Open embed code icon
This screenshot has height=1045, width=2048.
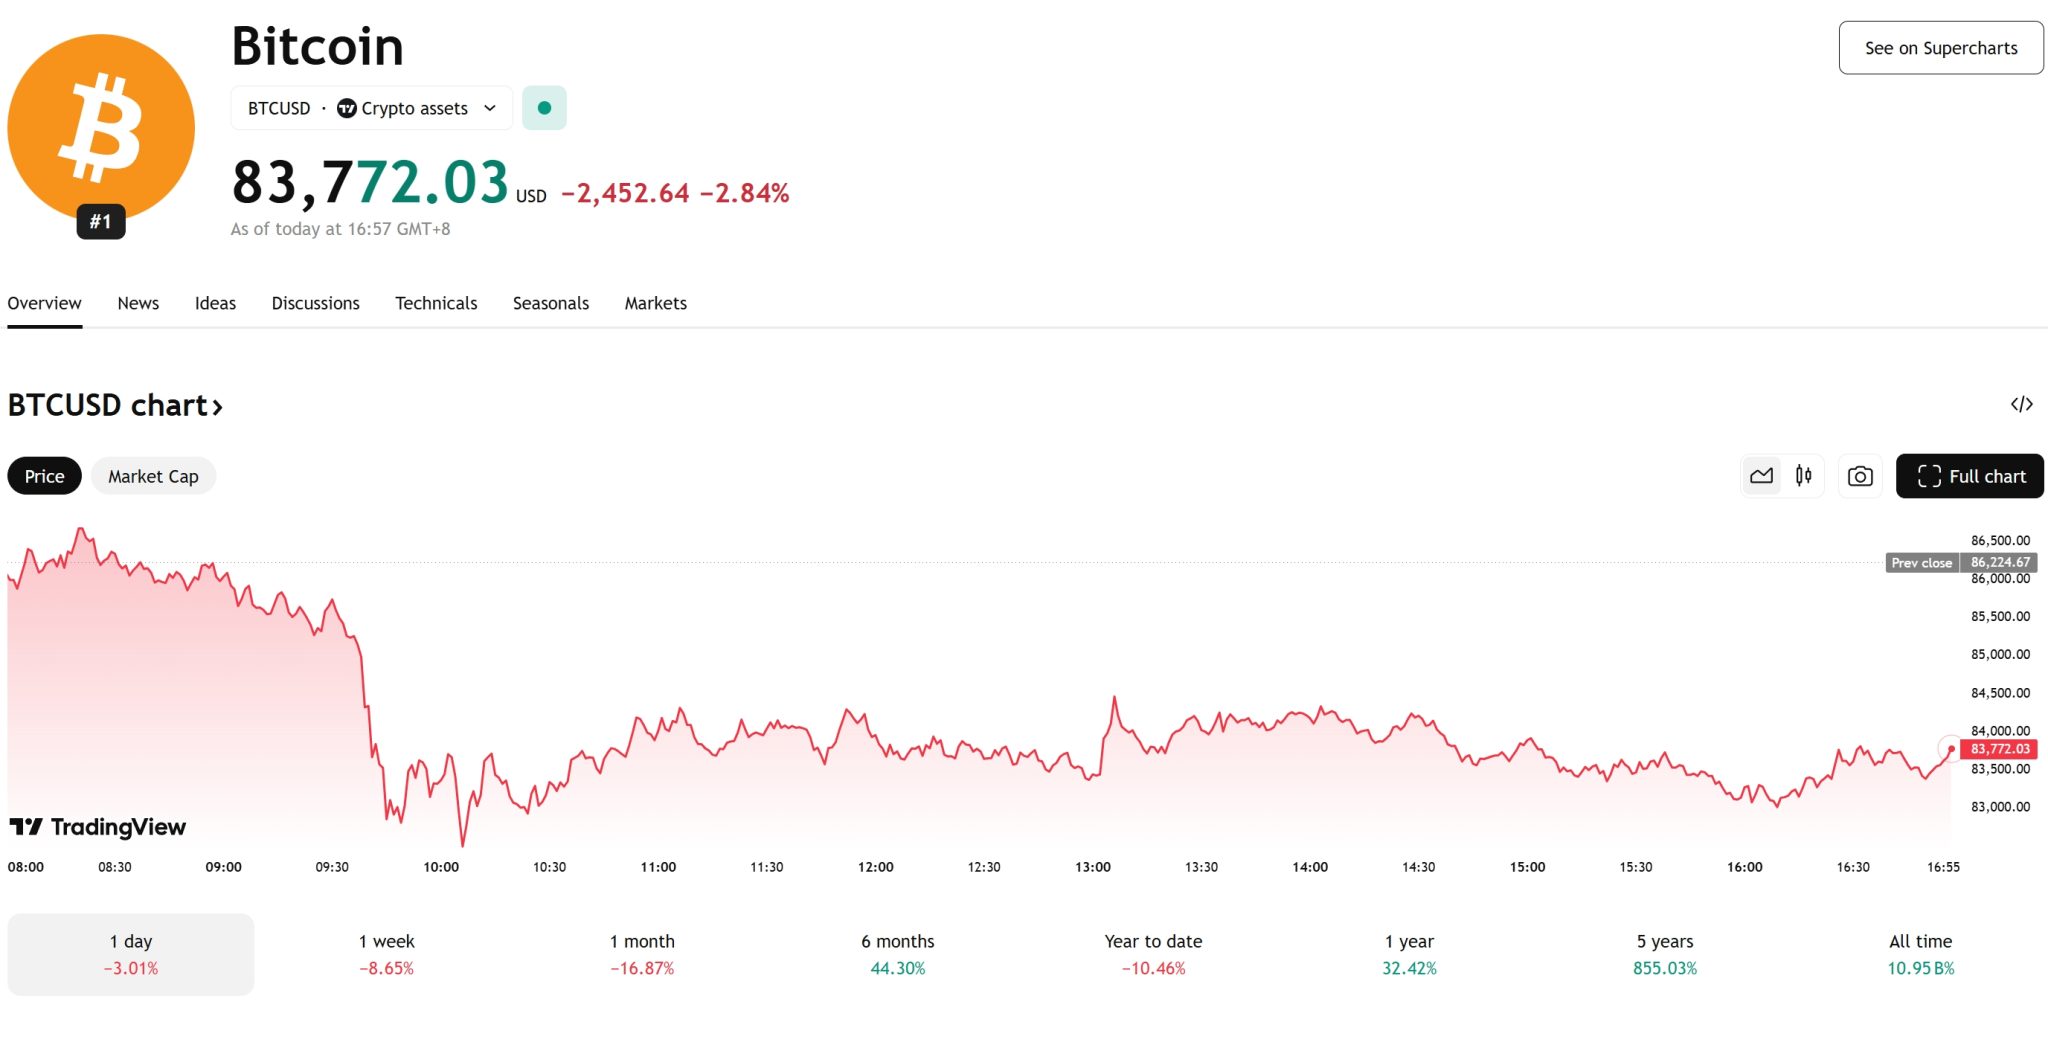click(x=2021, y=404)
